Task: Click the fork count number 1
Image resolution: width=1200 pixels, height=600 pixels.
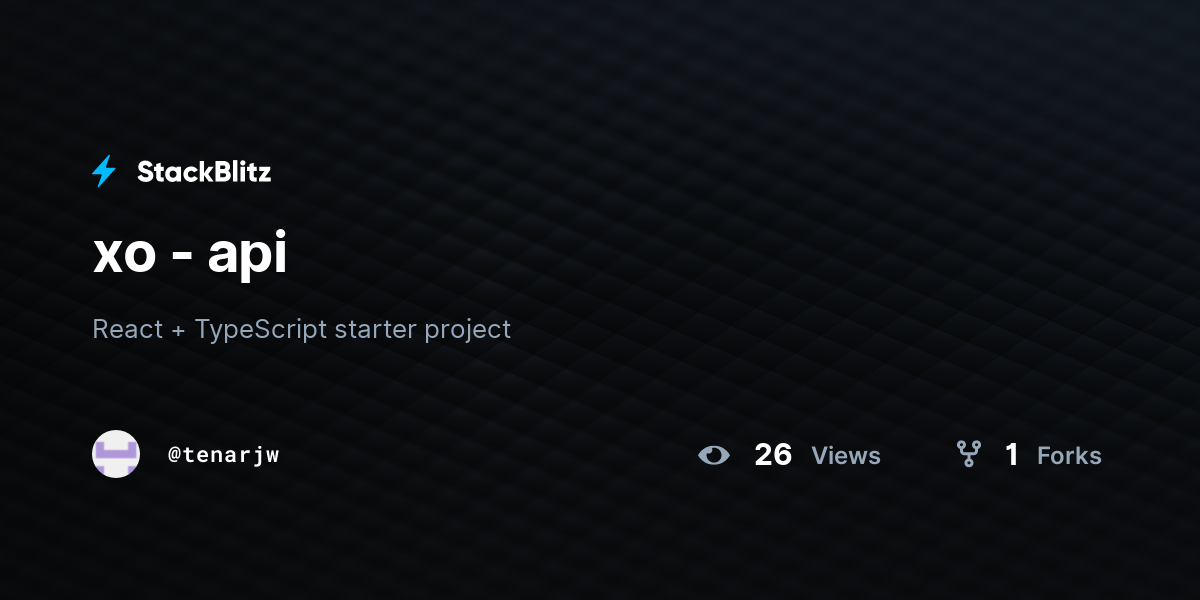Action: (x=1012, y=455)
